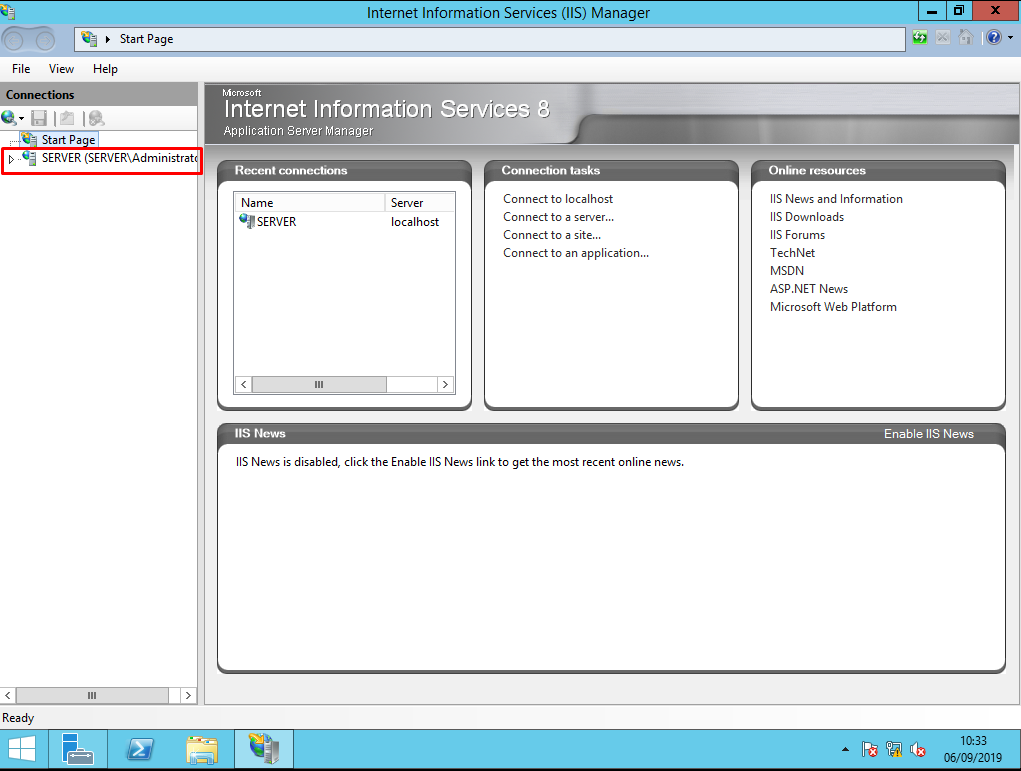The height and width of the screenshot is (771, 1021).
Task: Open File Explorer from taskbar
Action: pyautogui.click(x=202, y=749)
